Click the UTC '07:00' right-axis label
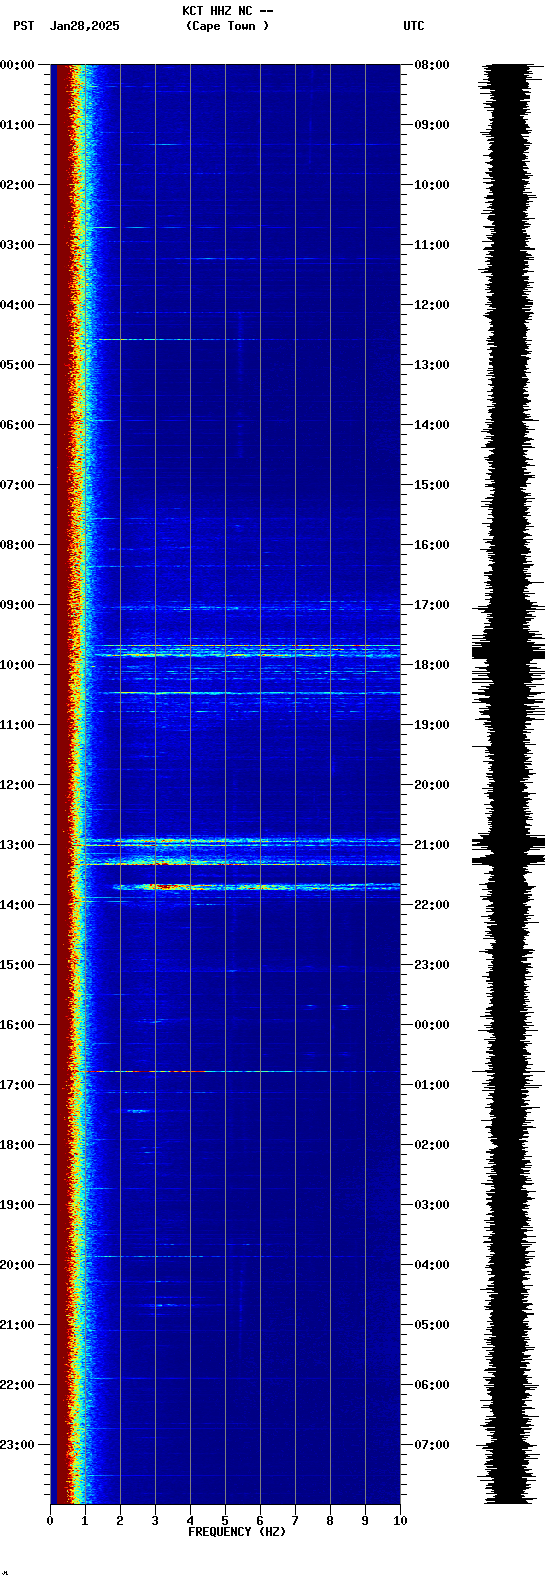 tap(432, 1445)
